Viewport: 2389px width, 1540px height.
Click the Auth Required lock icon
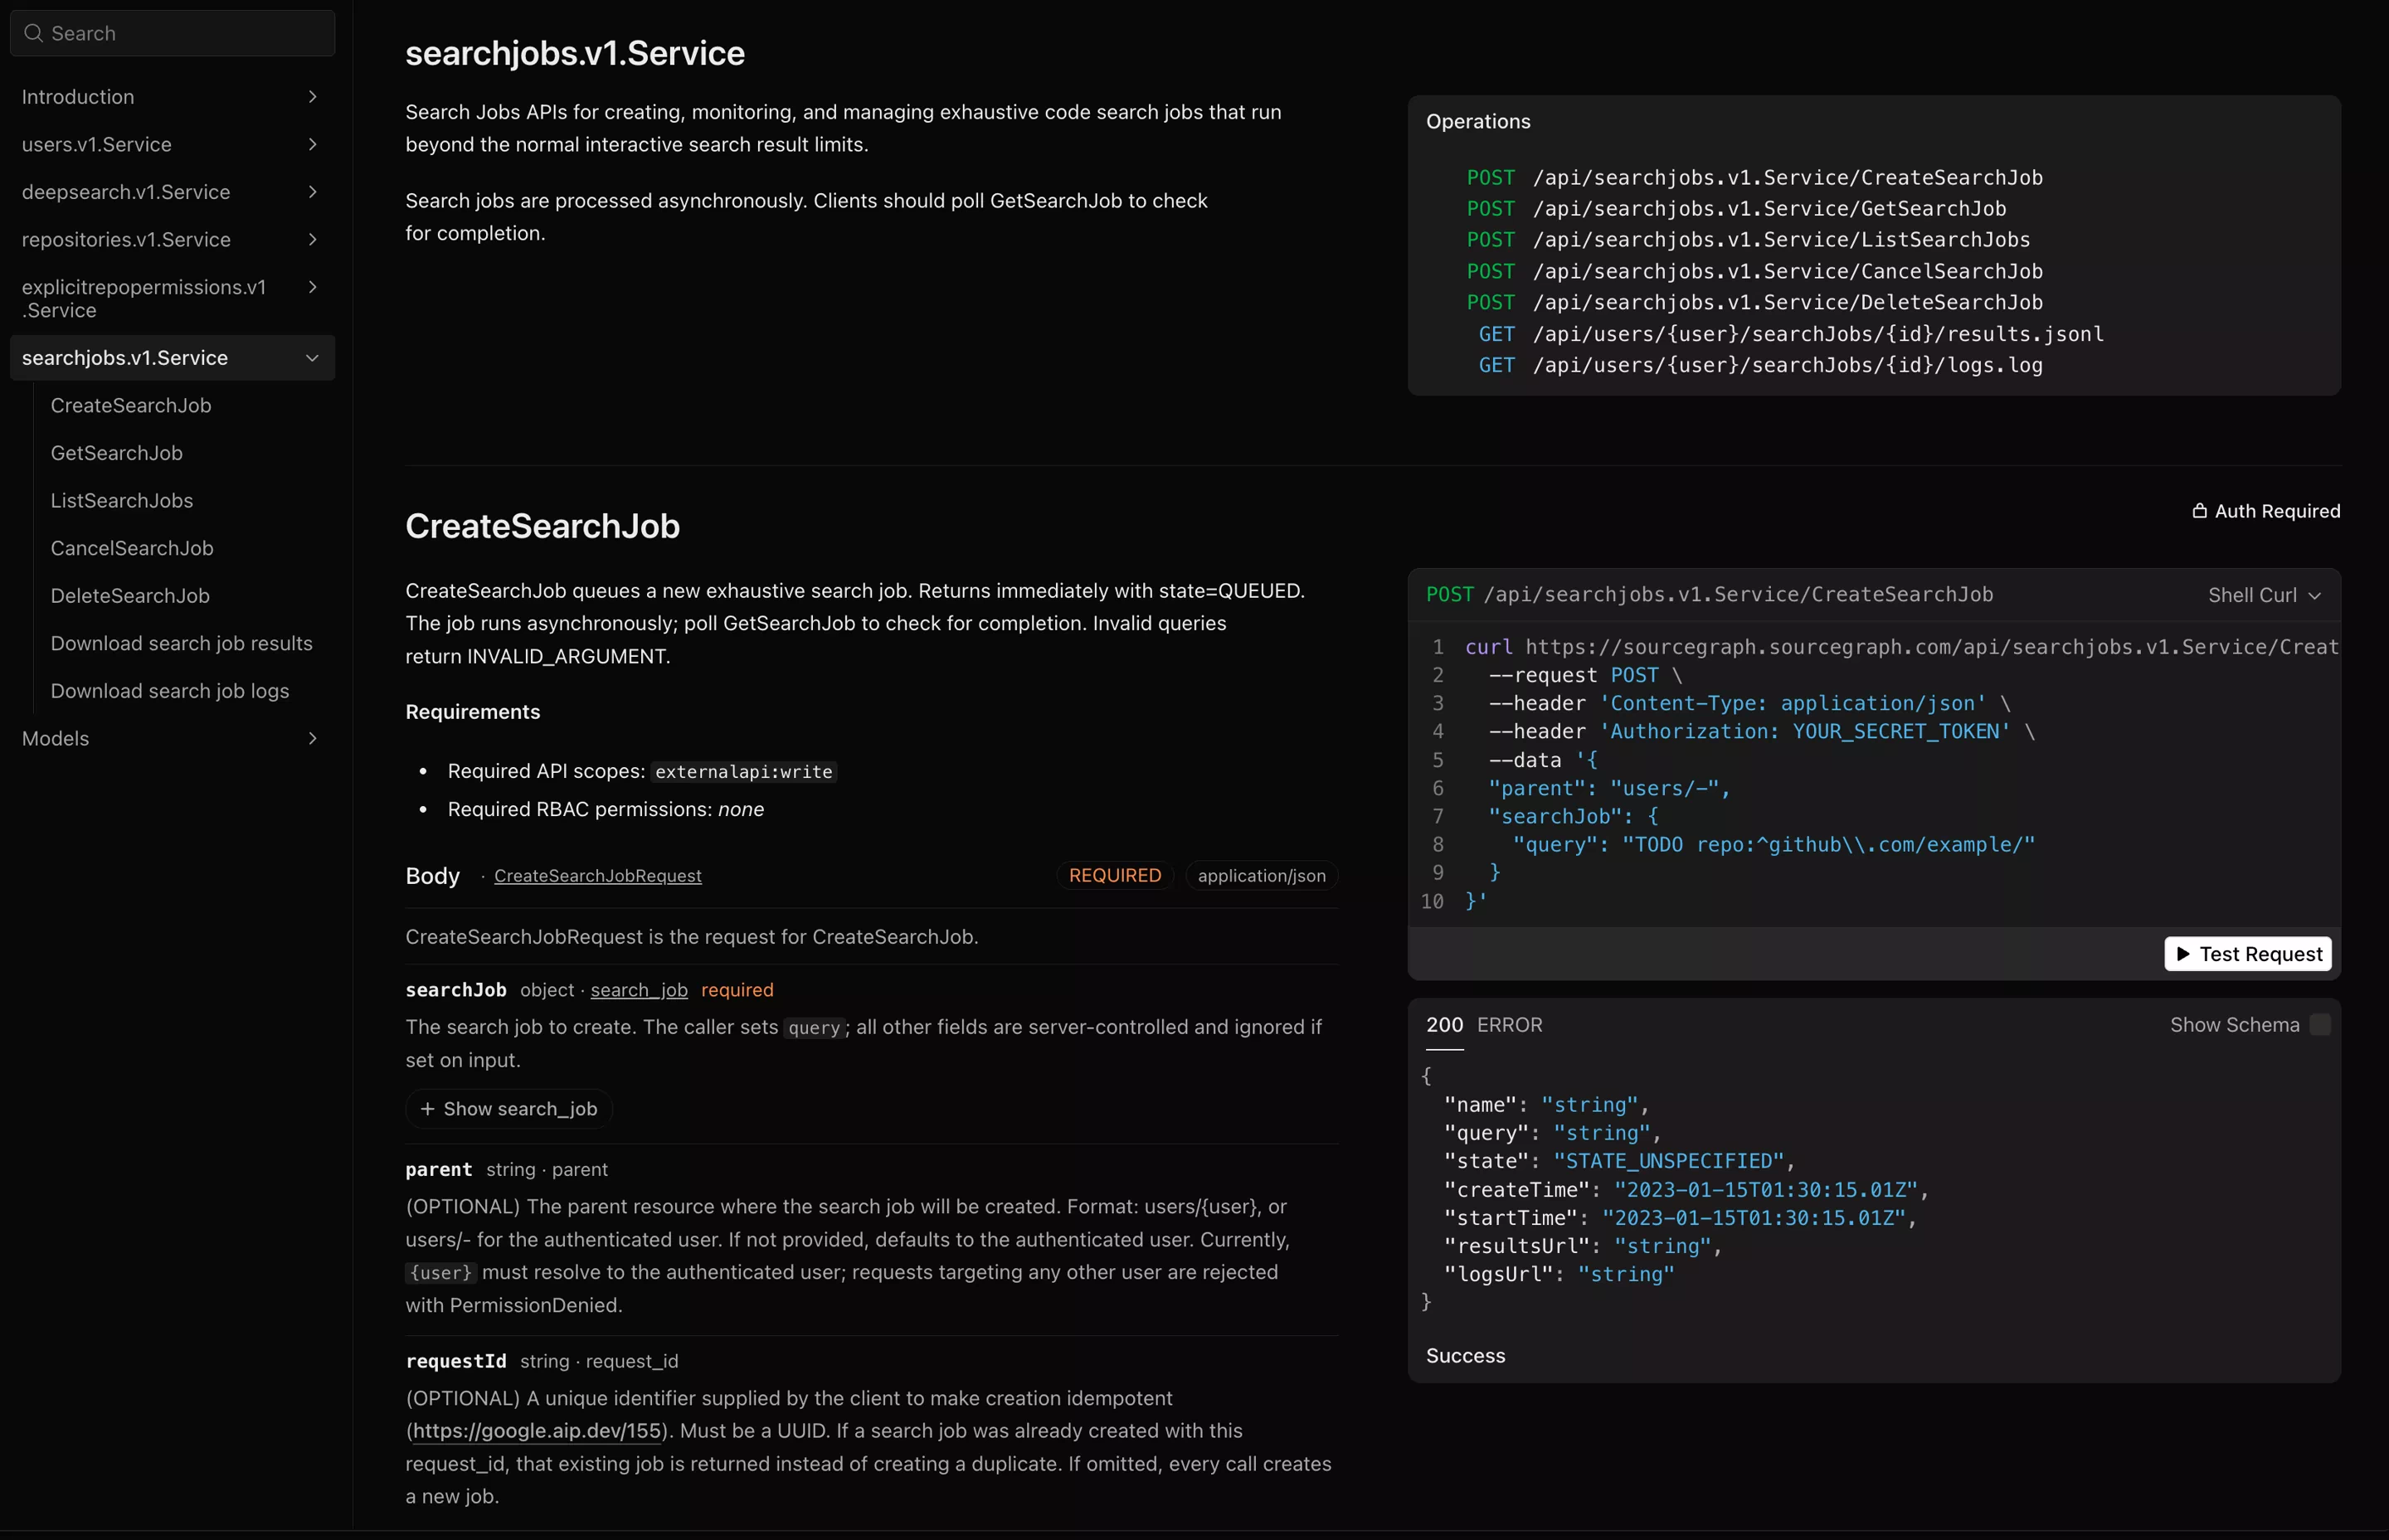2199,511
